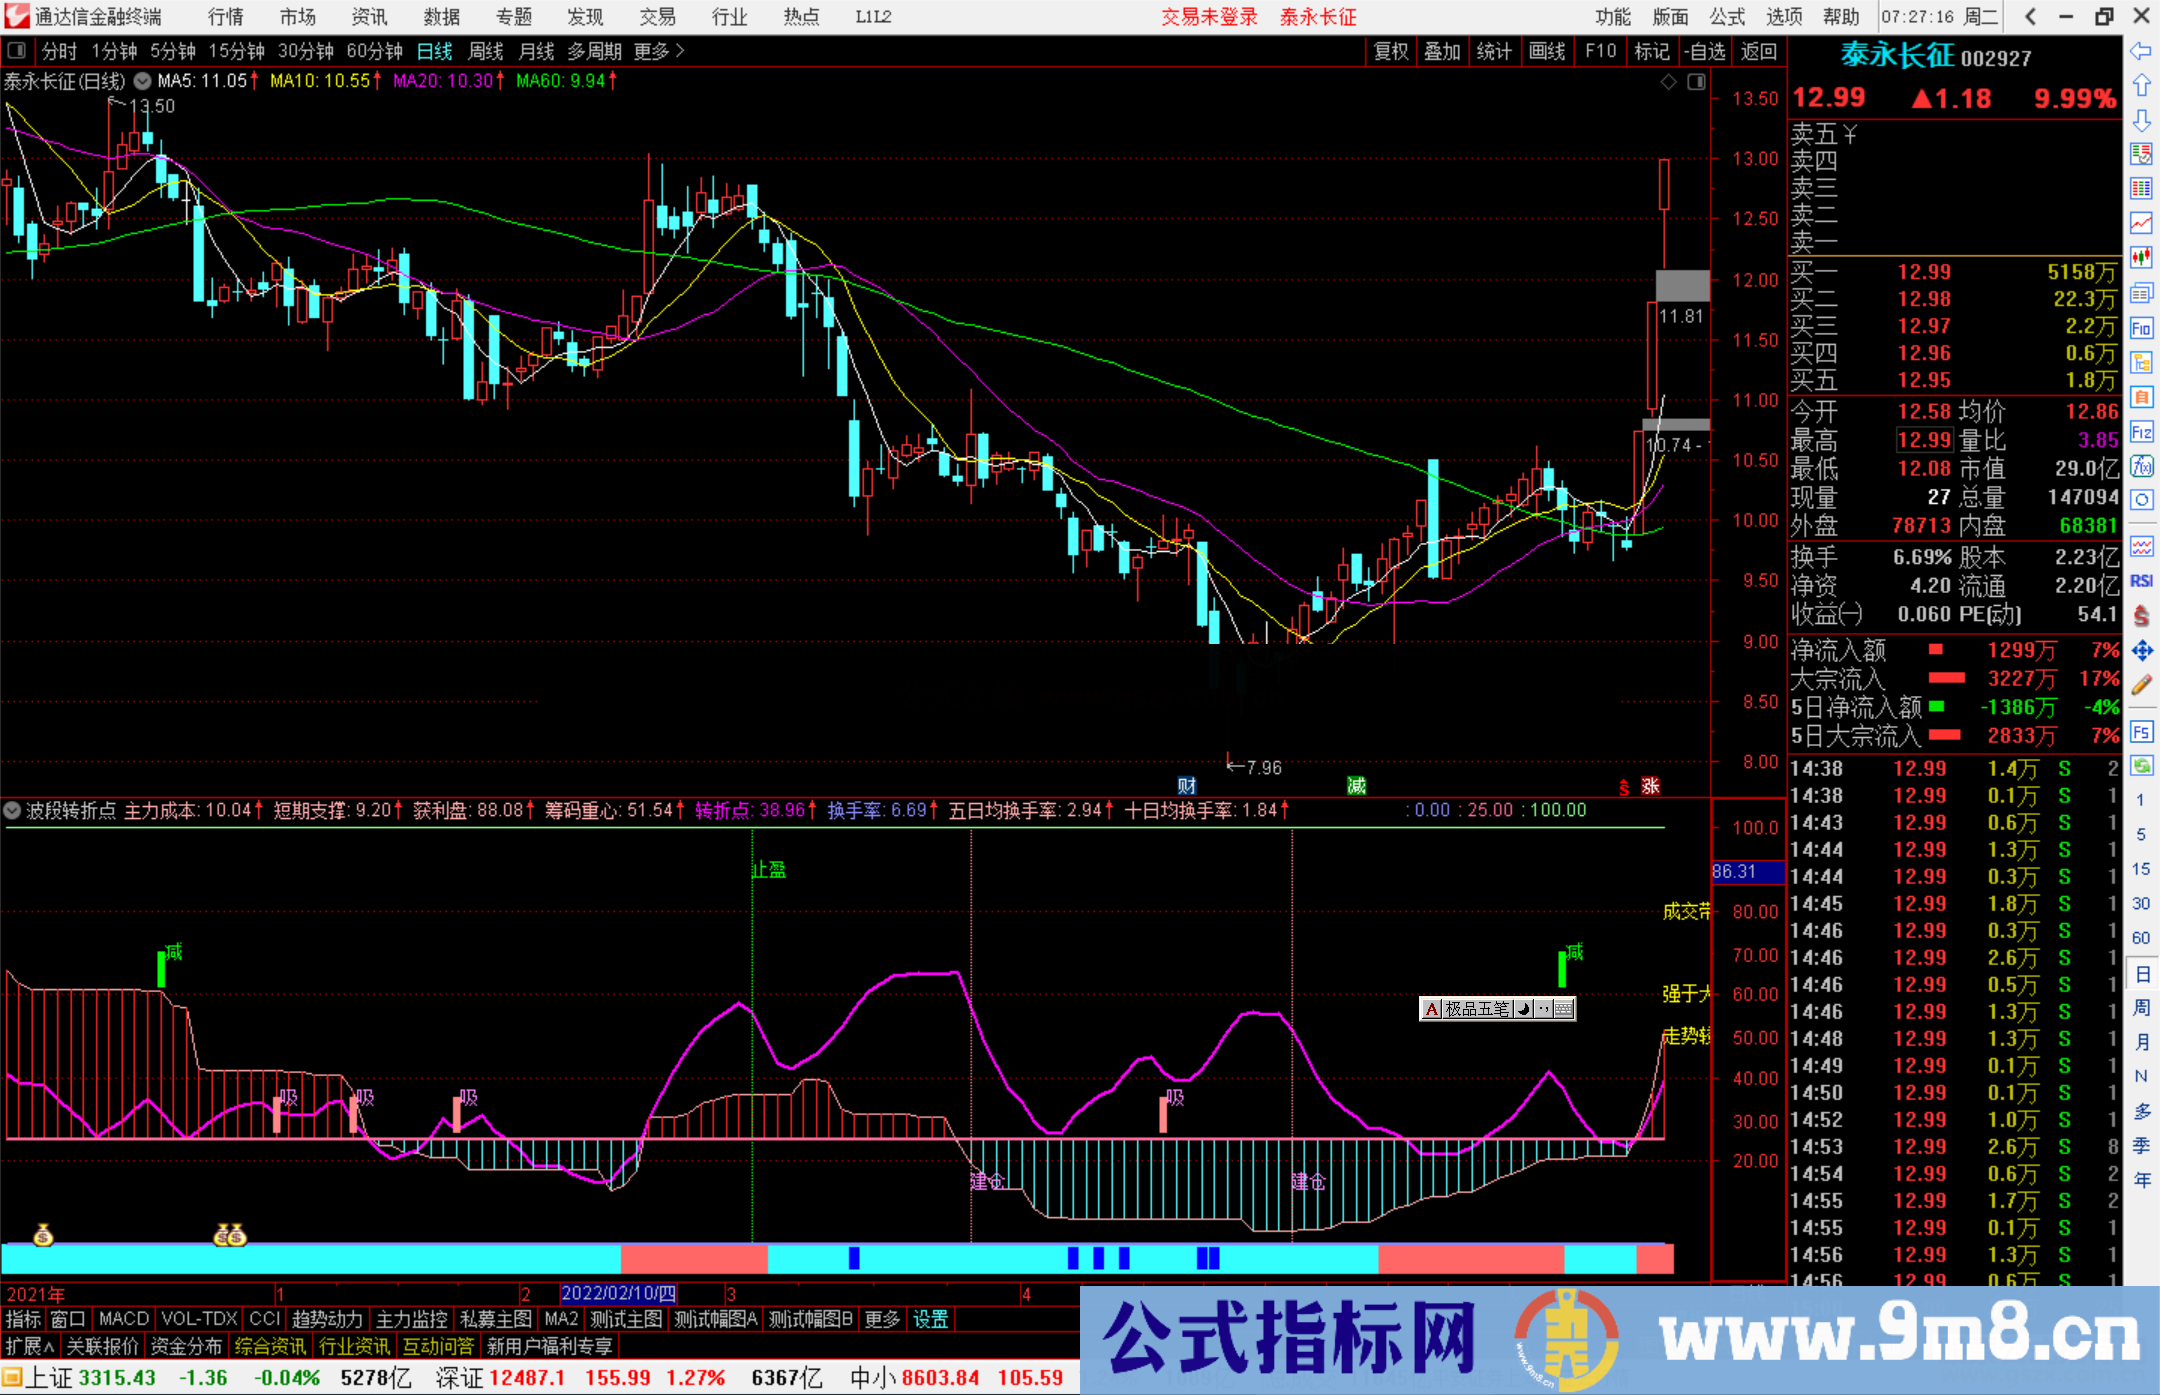2160x1395 pixels.
Task: Toggle 复权 price adjustment in chart toolbar
Action: [x=1391, y=51]
